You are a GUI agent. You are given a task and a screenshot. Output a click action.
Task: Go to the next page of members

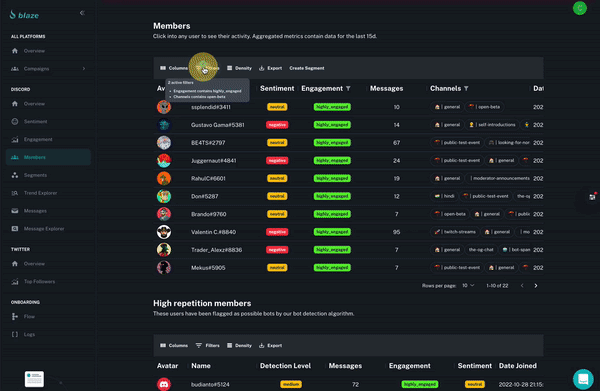[536, 286]
